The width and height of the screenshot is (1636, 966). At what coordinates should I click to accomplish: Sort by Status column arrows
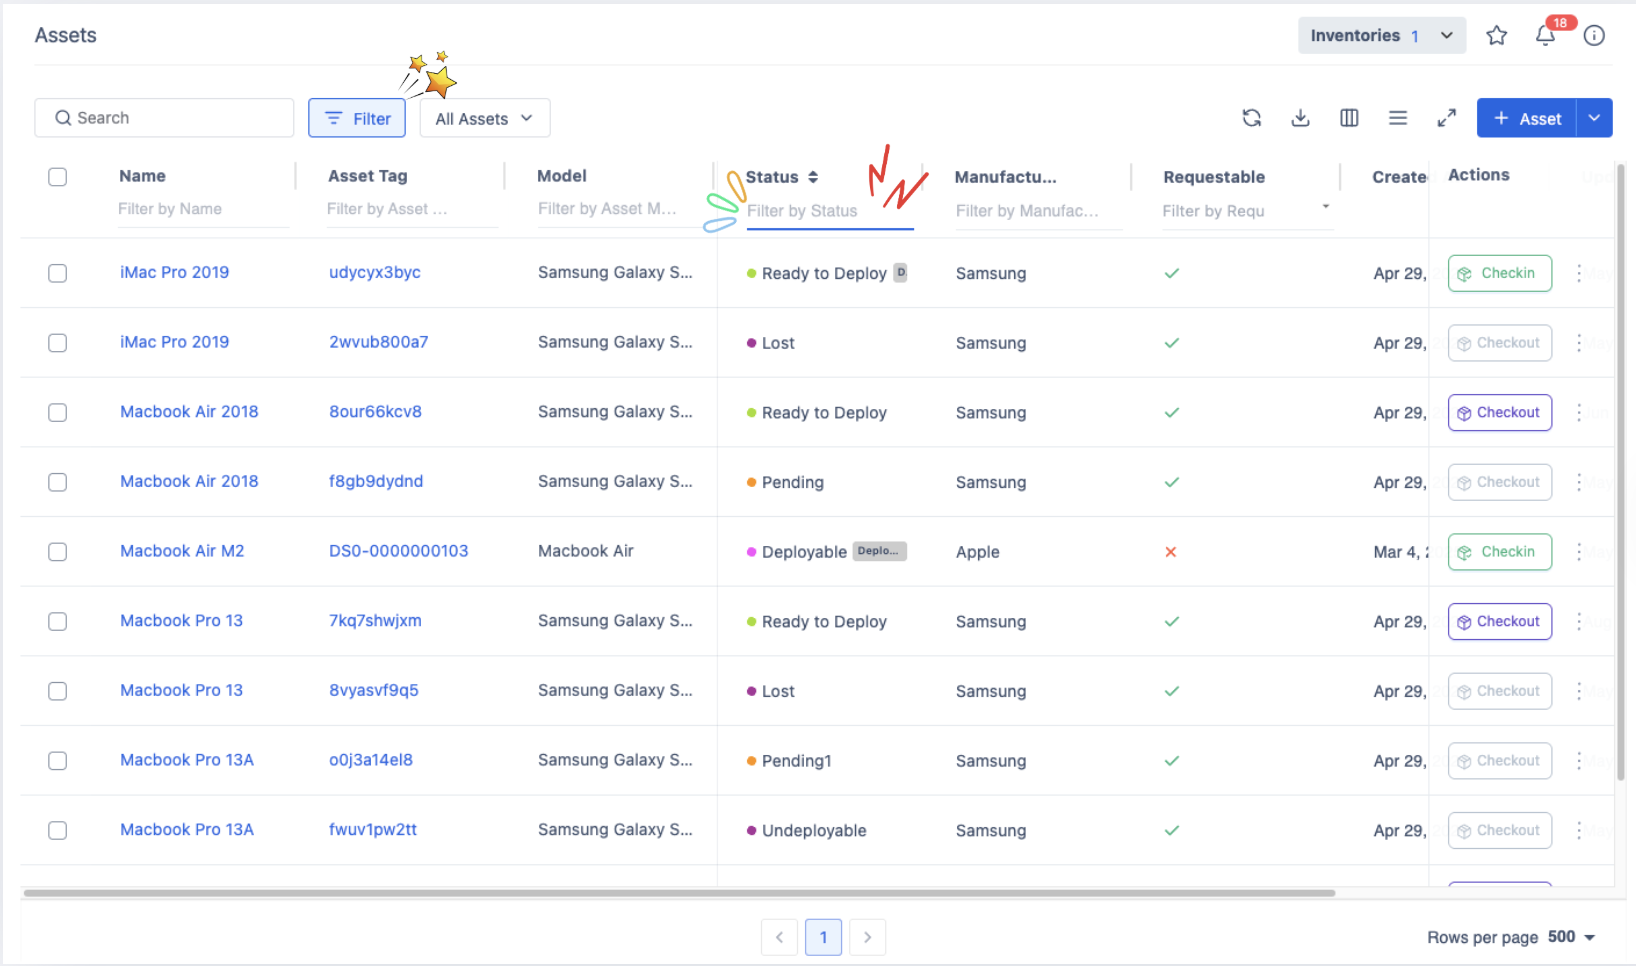click(813, 177)
